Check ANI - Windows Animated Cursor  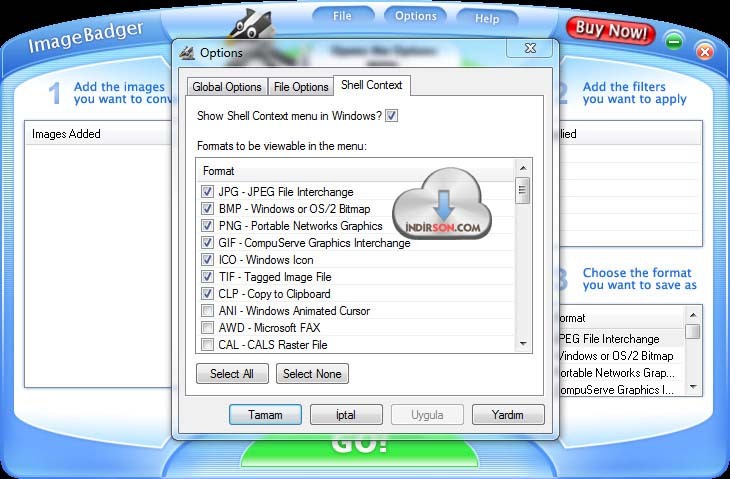tap(207, 310)
